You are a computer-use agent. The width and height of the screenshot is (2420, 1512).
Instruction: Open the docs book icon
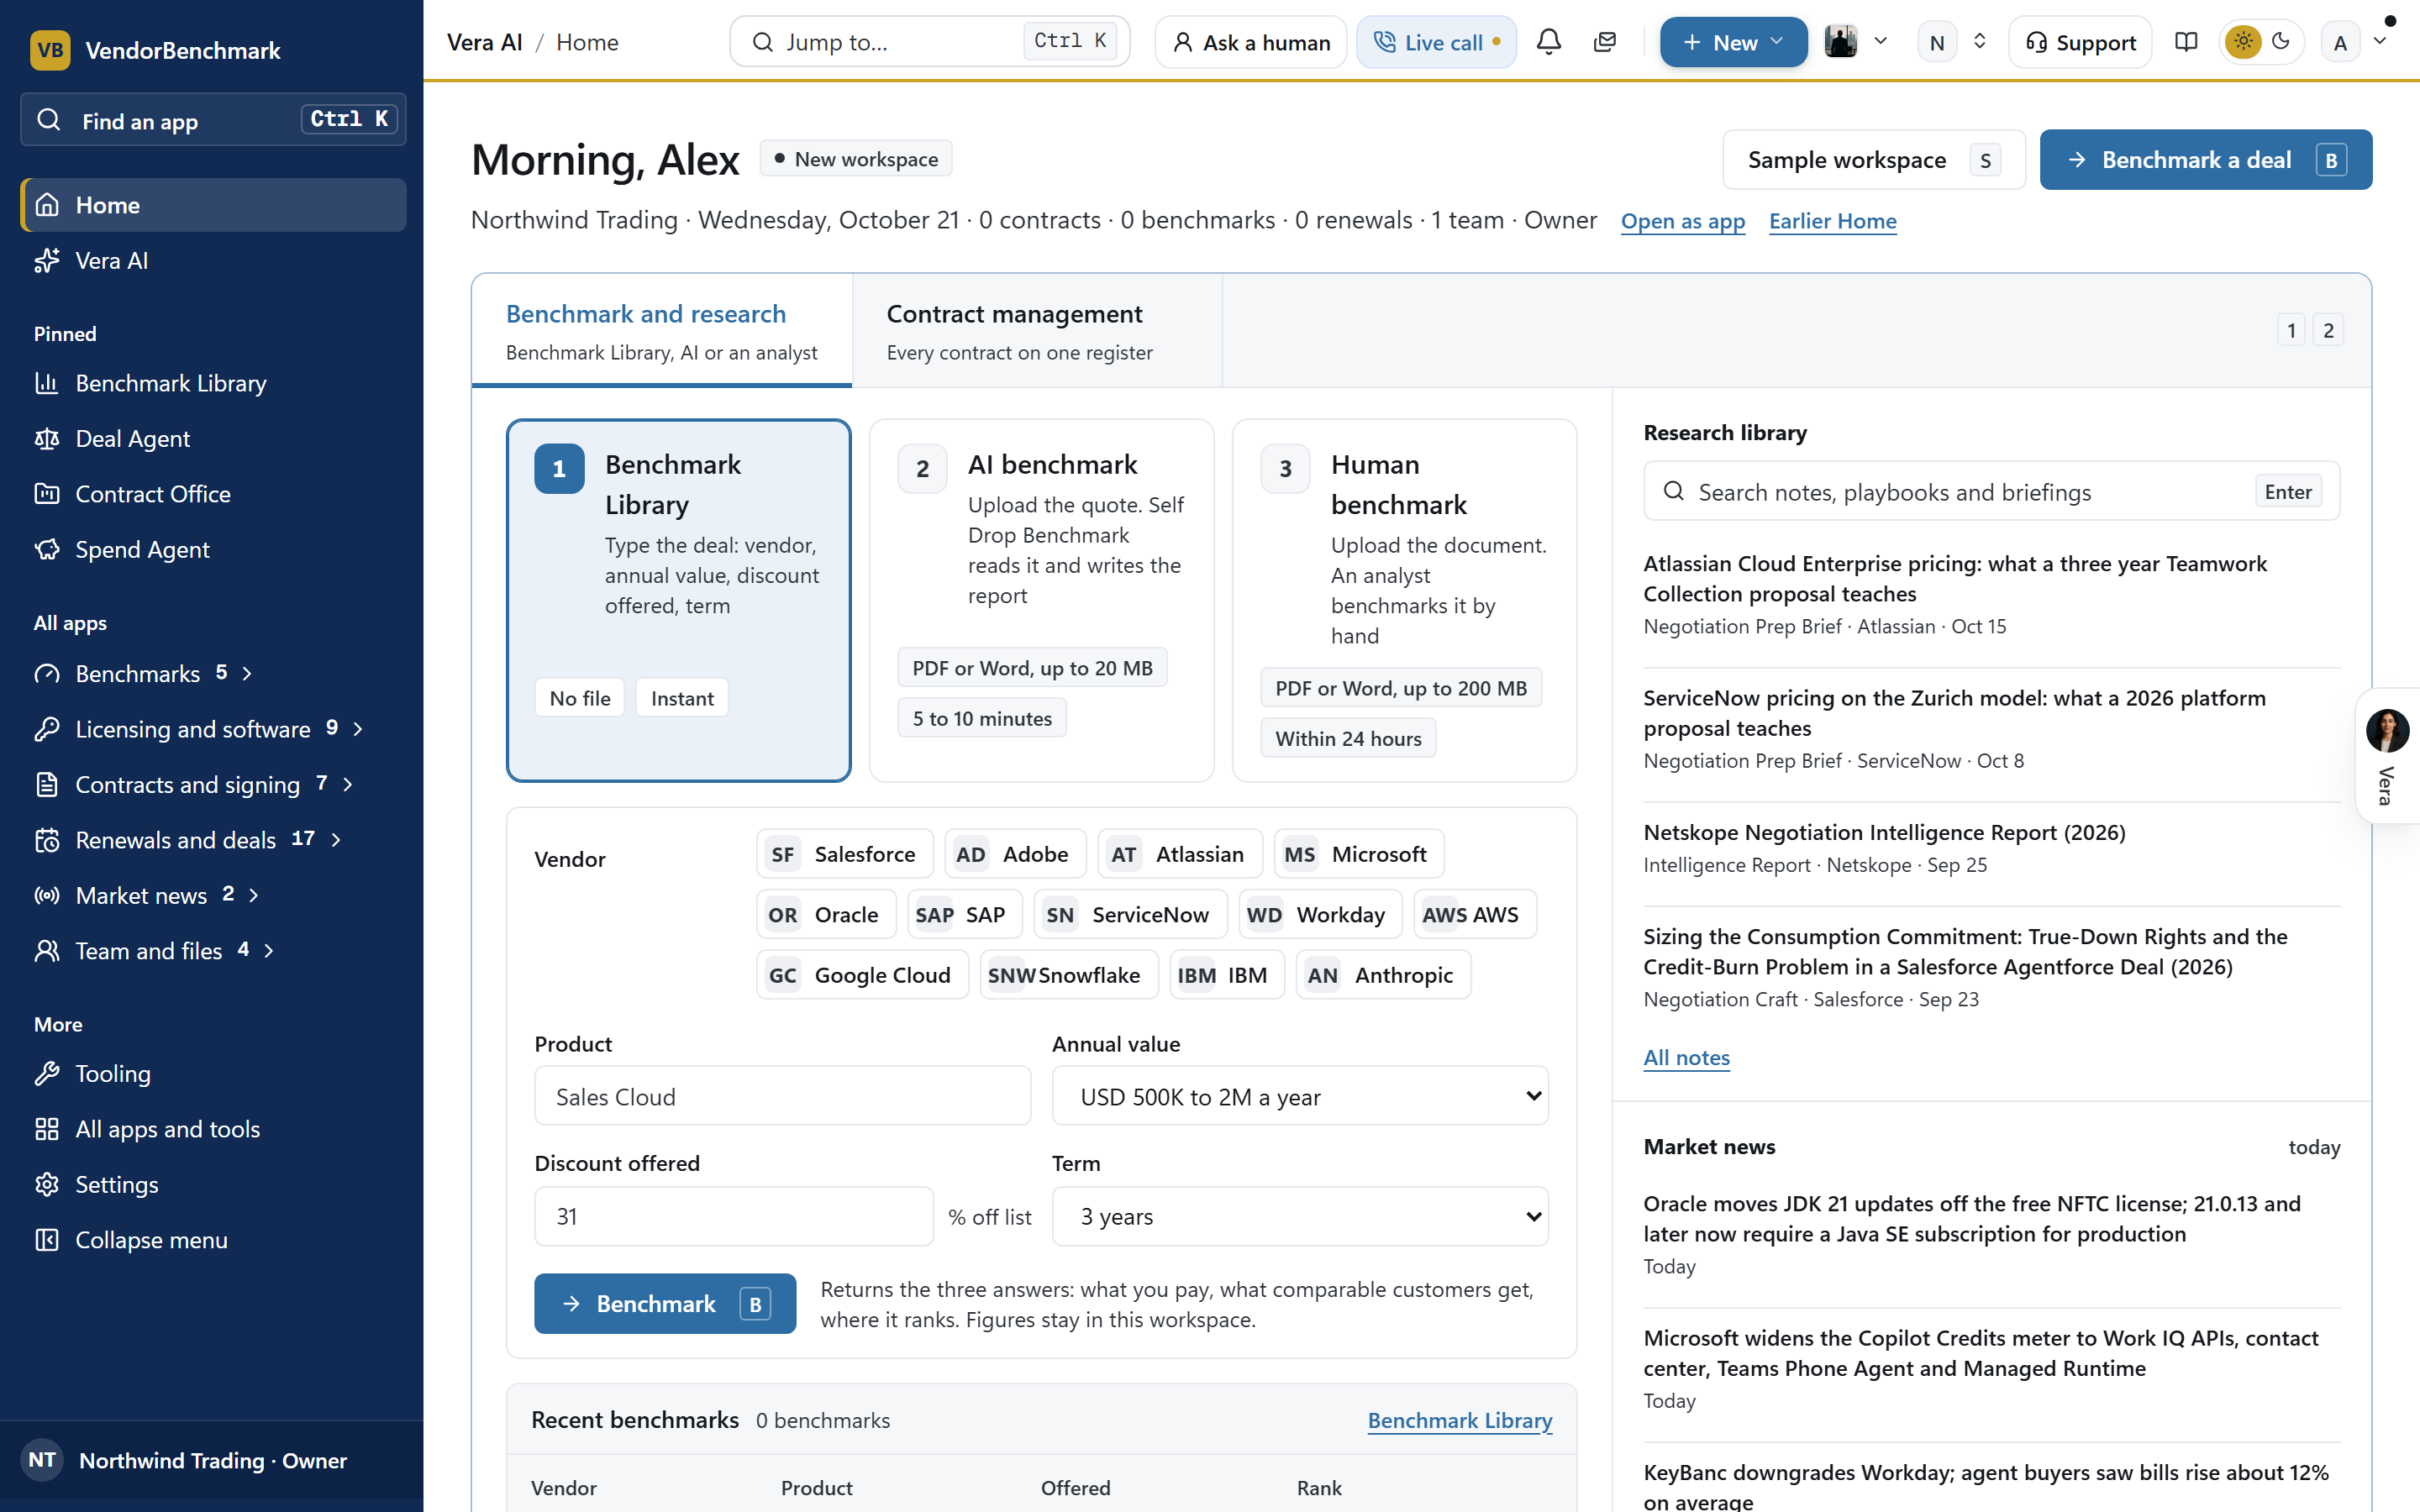tap(2186, 42)
